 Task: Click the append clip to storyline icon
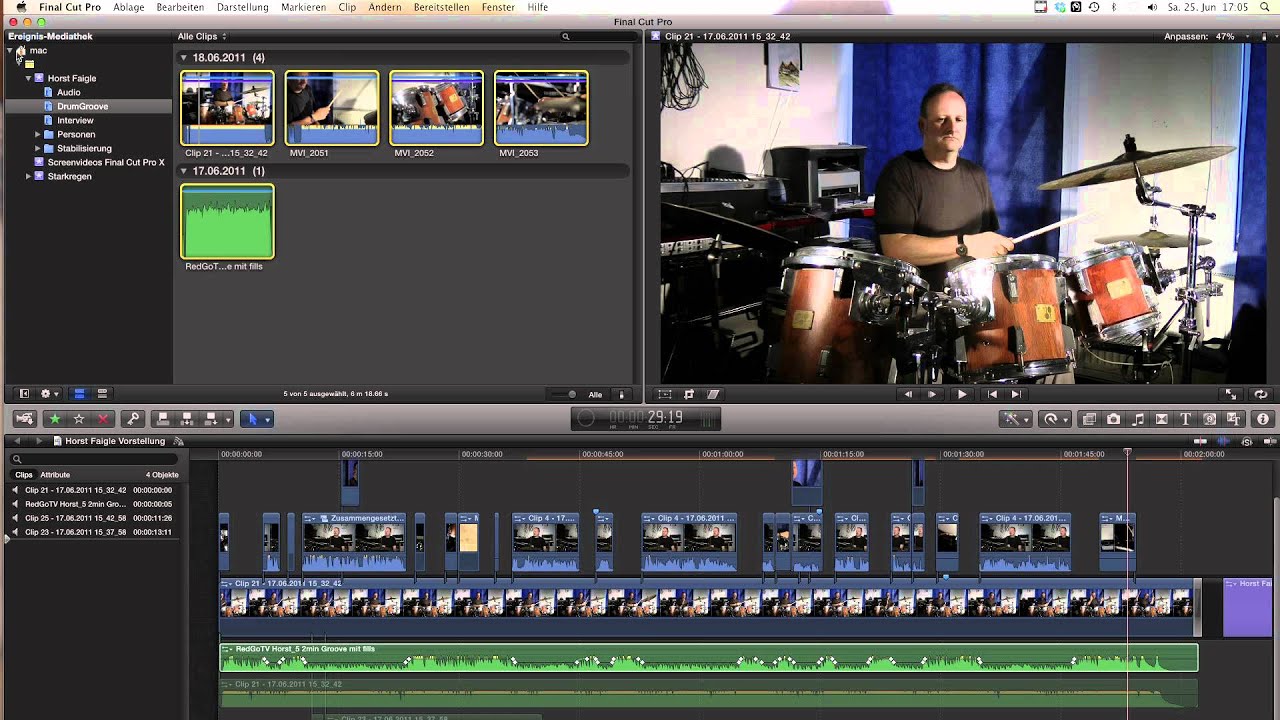tap(211, 419)
